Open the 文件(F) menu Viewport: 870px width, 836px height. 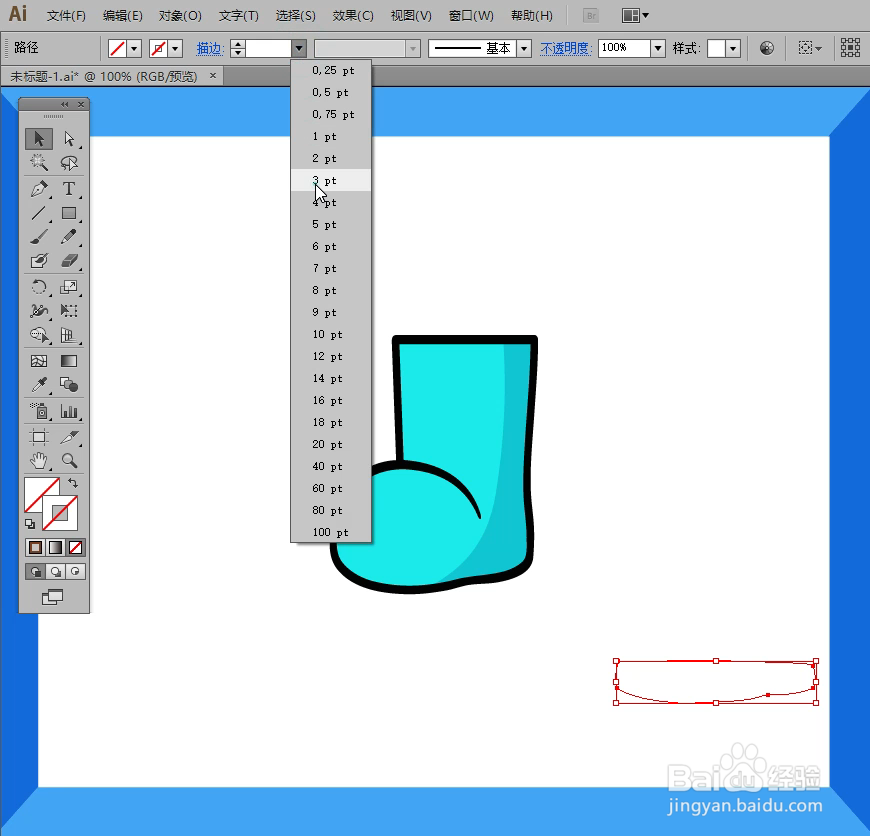66,16
